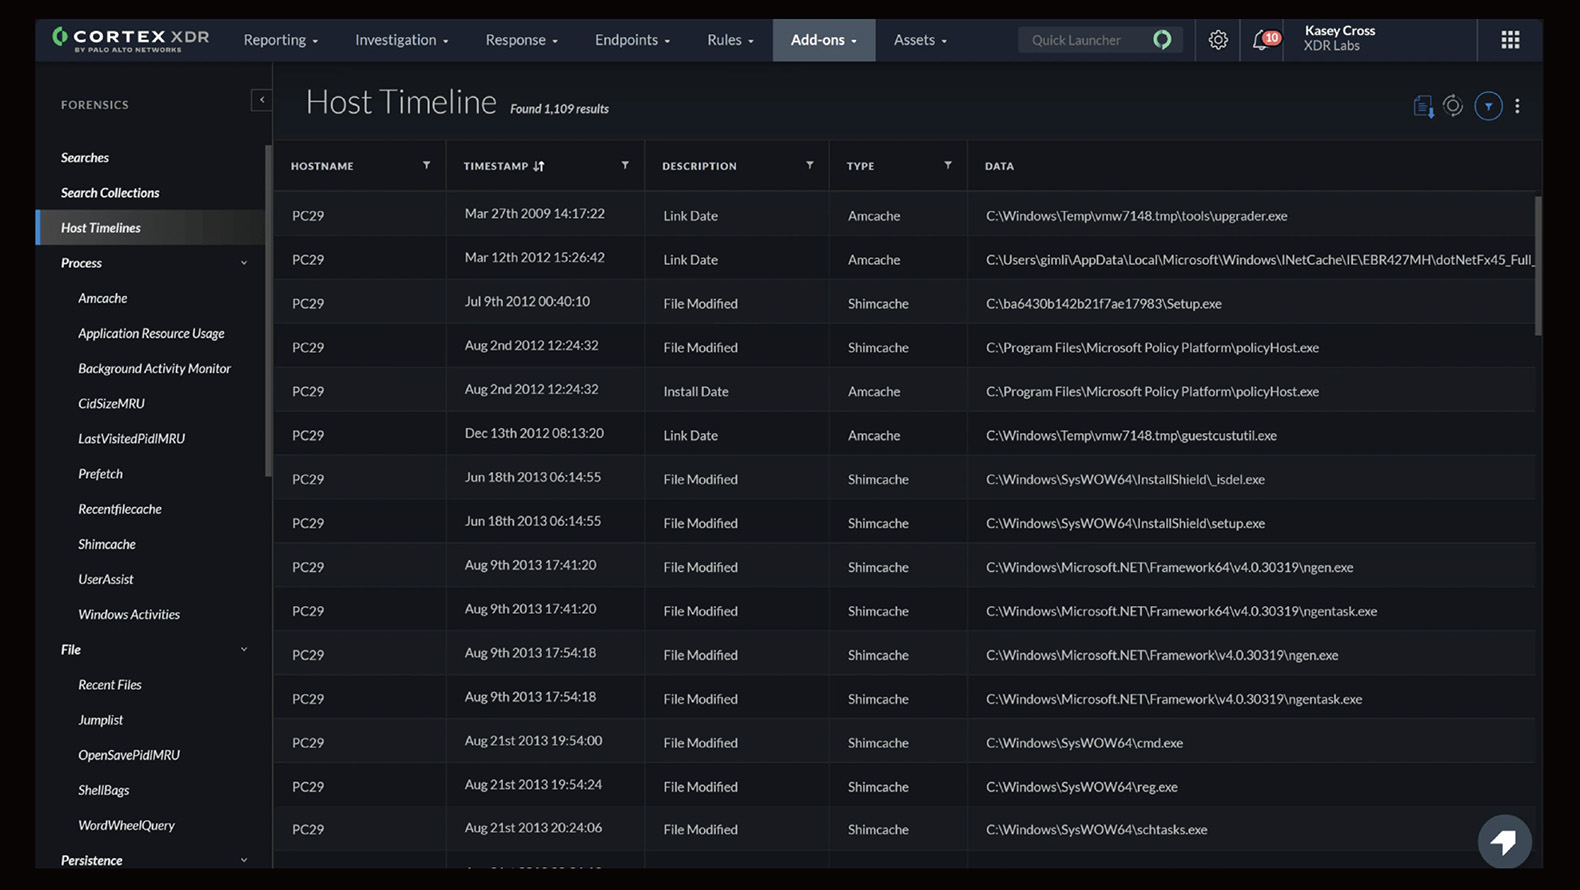Collapse the Process section in sidebar
Screen dimensions: 1580x890
click(x=243, y=263)
